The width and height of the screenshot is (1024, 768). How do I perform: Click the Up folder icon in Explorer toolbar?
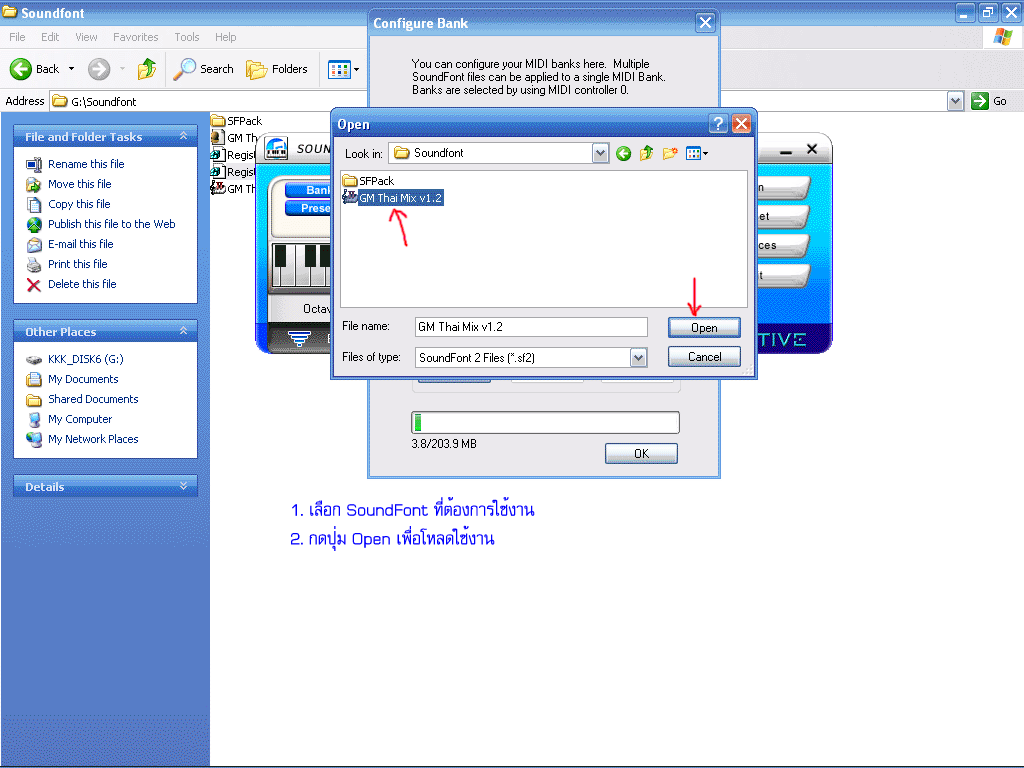(x=147, y=69)
